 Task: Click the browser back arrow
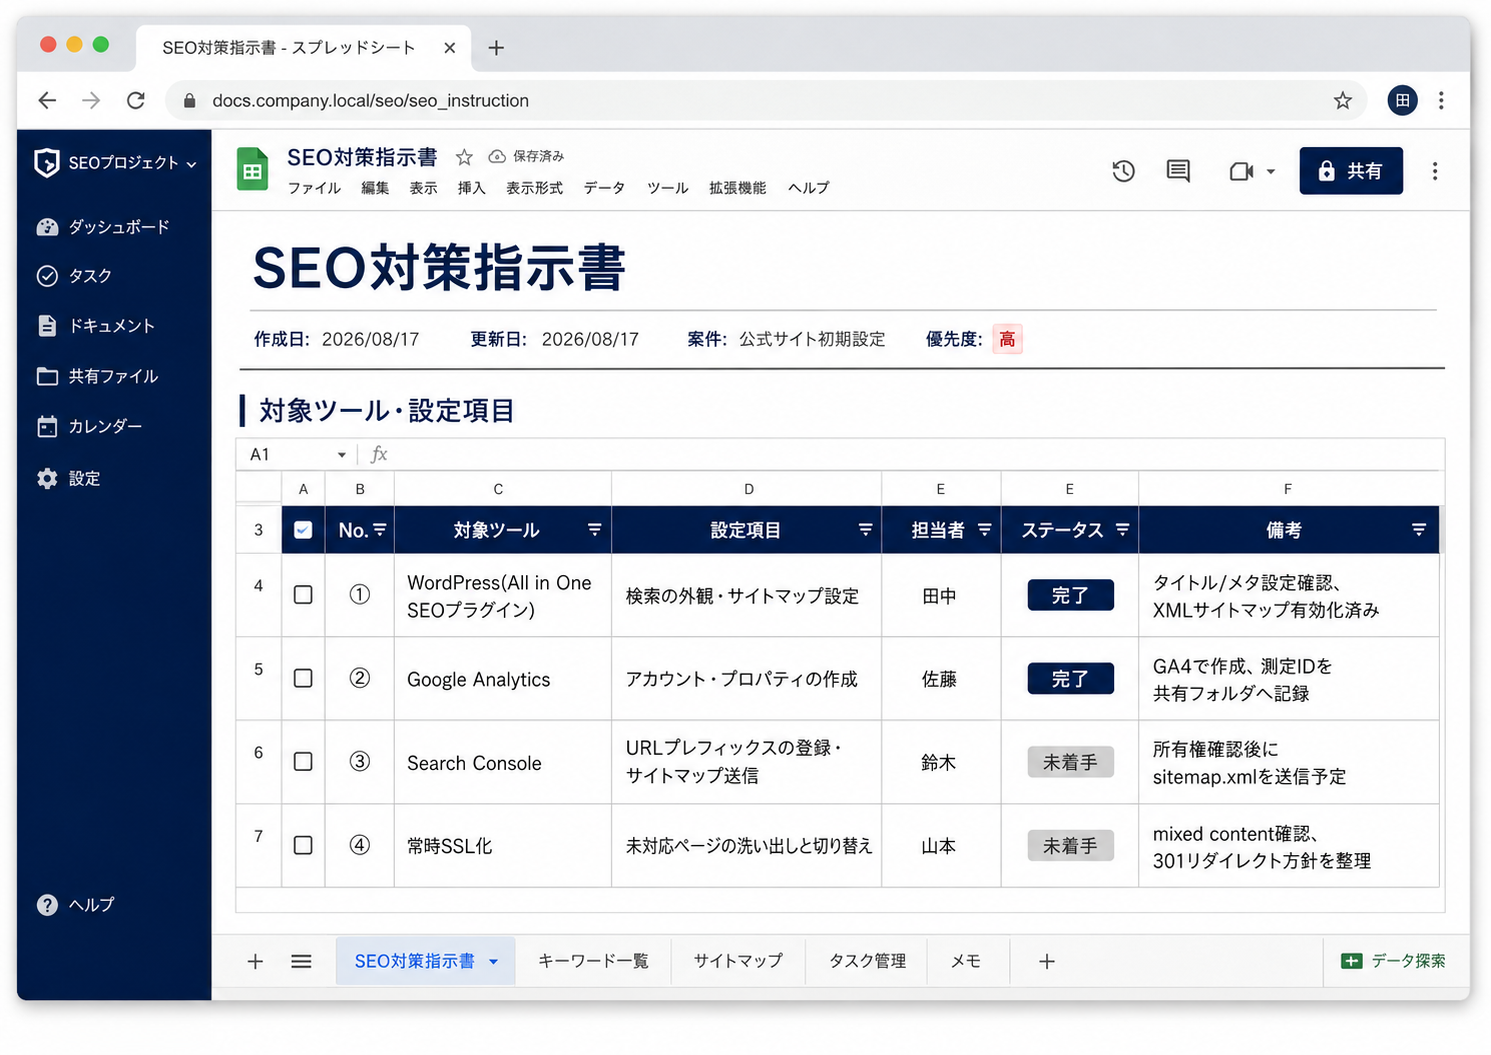tap(47, 100)
